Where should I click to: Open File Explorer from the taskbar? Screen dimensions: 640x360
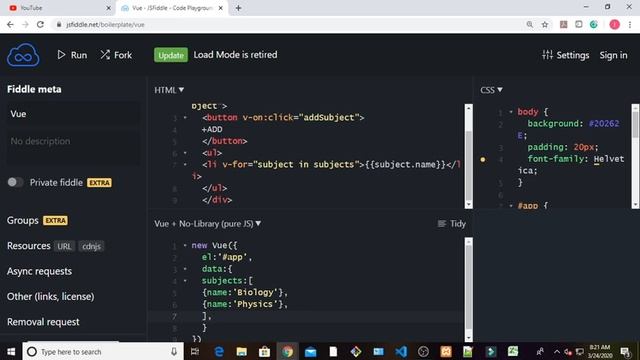pyautogui.click(x=242, y=351)
